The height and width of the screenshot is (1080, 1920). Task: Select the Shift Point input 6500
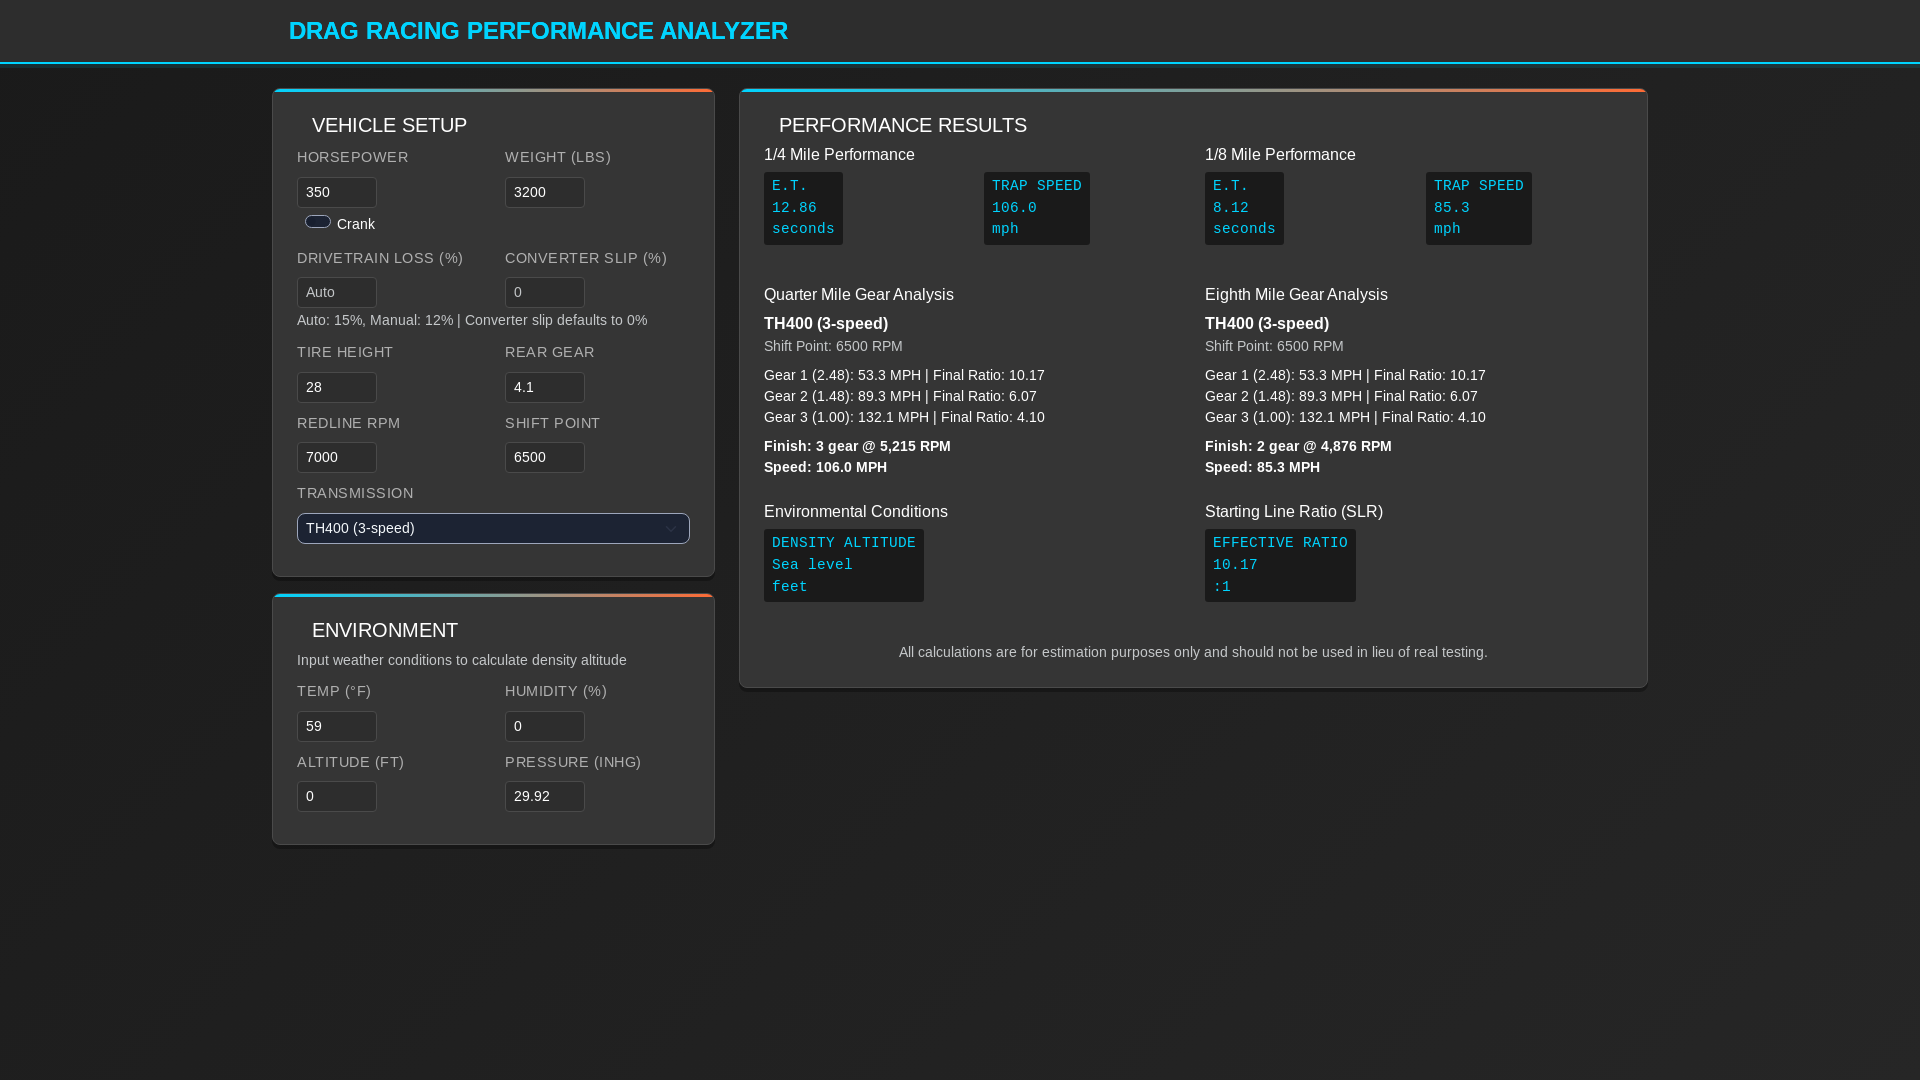pyautogui.click(x=545, y=457)
